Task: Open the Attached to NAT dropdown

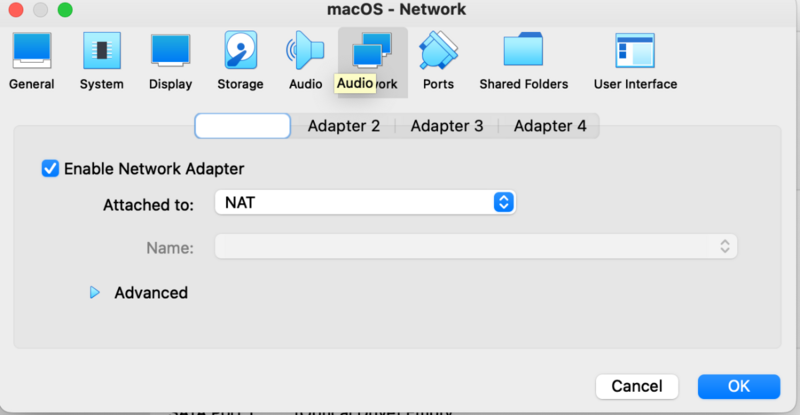Action: tap(365, 203)
